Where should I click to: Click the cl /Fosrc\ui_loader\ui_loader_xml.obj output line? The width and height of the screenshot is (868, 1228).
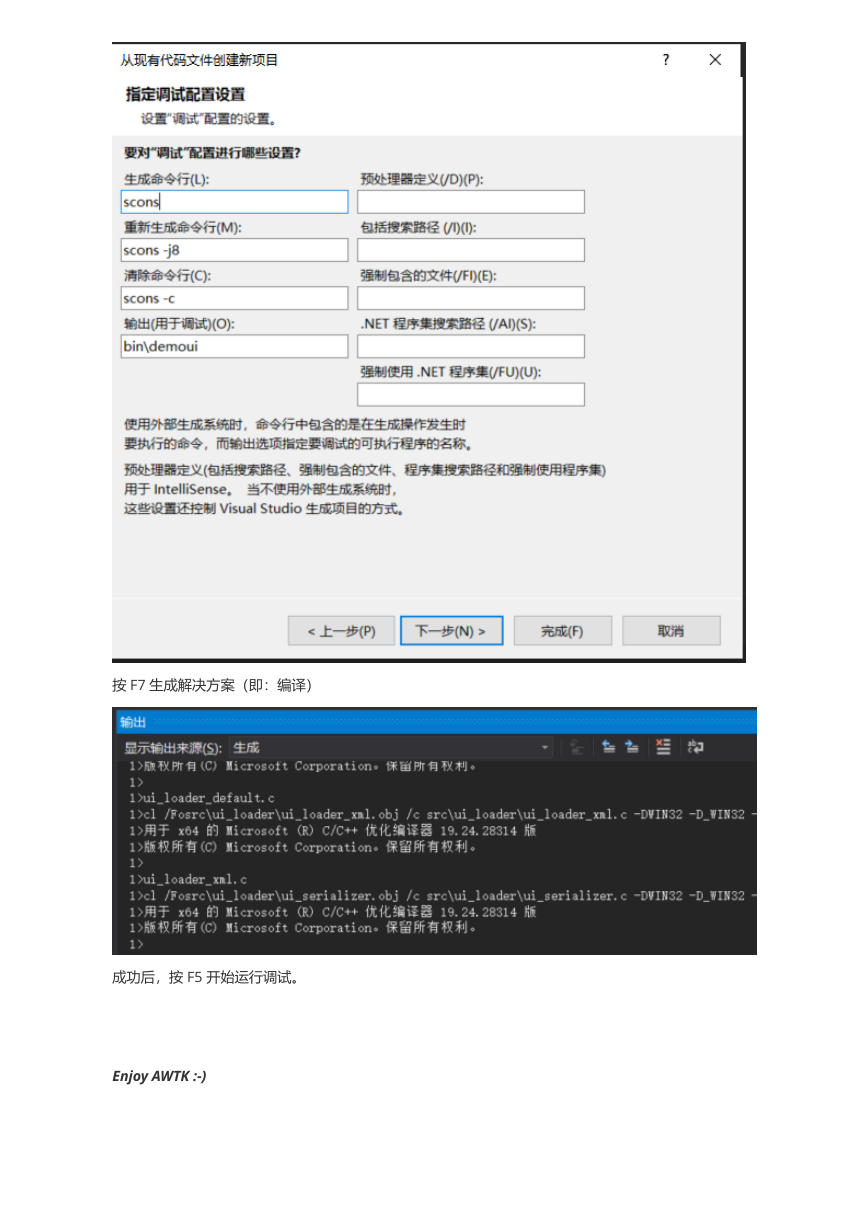click(x=442, y=814)
